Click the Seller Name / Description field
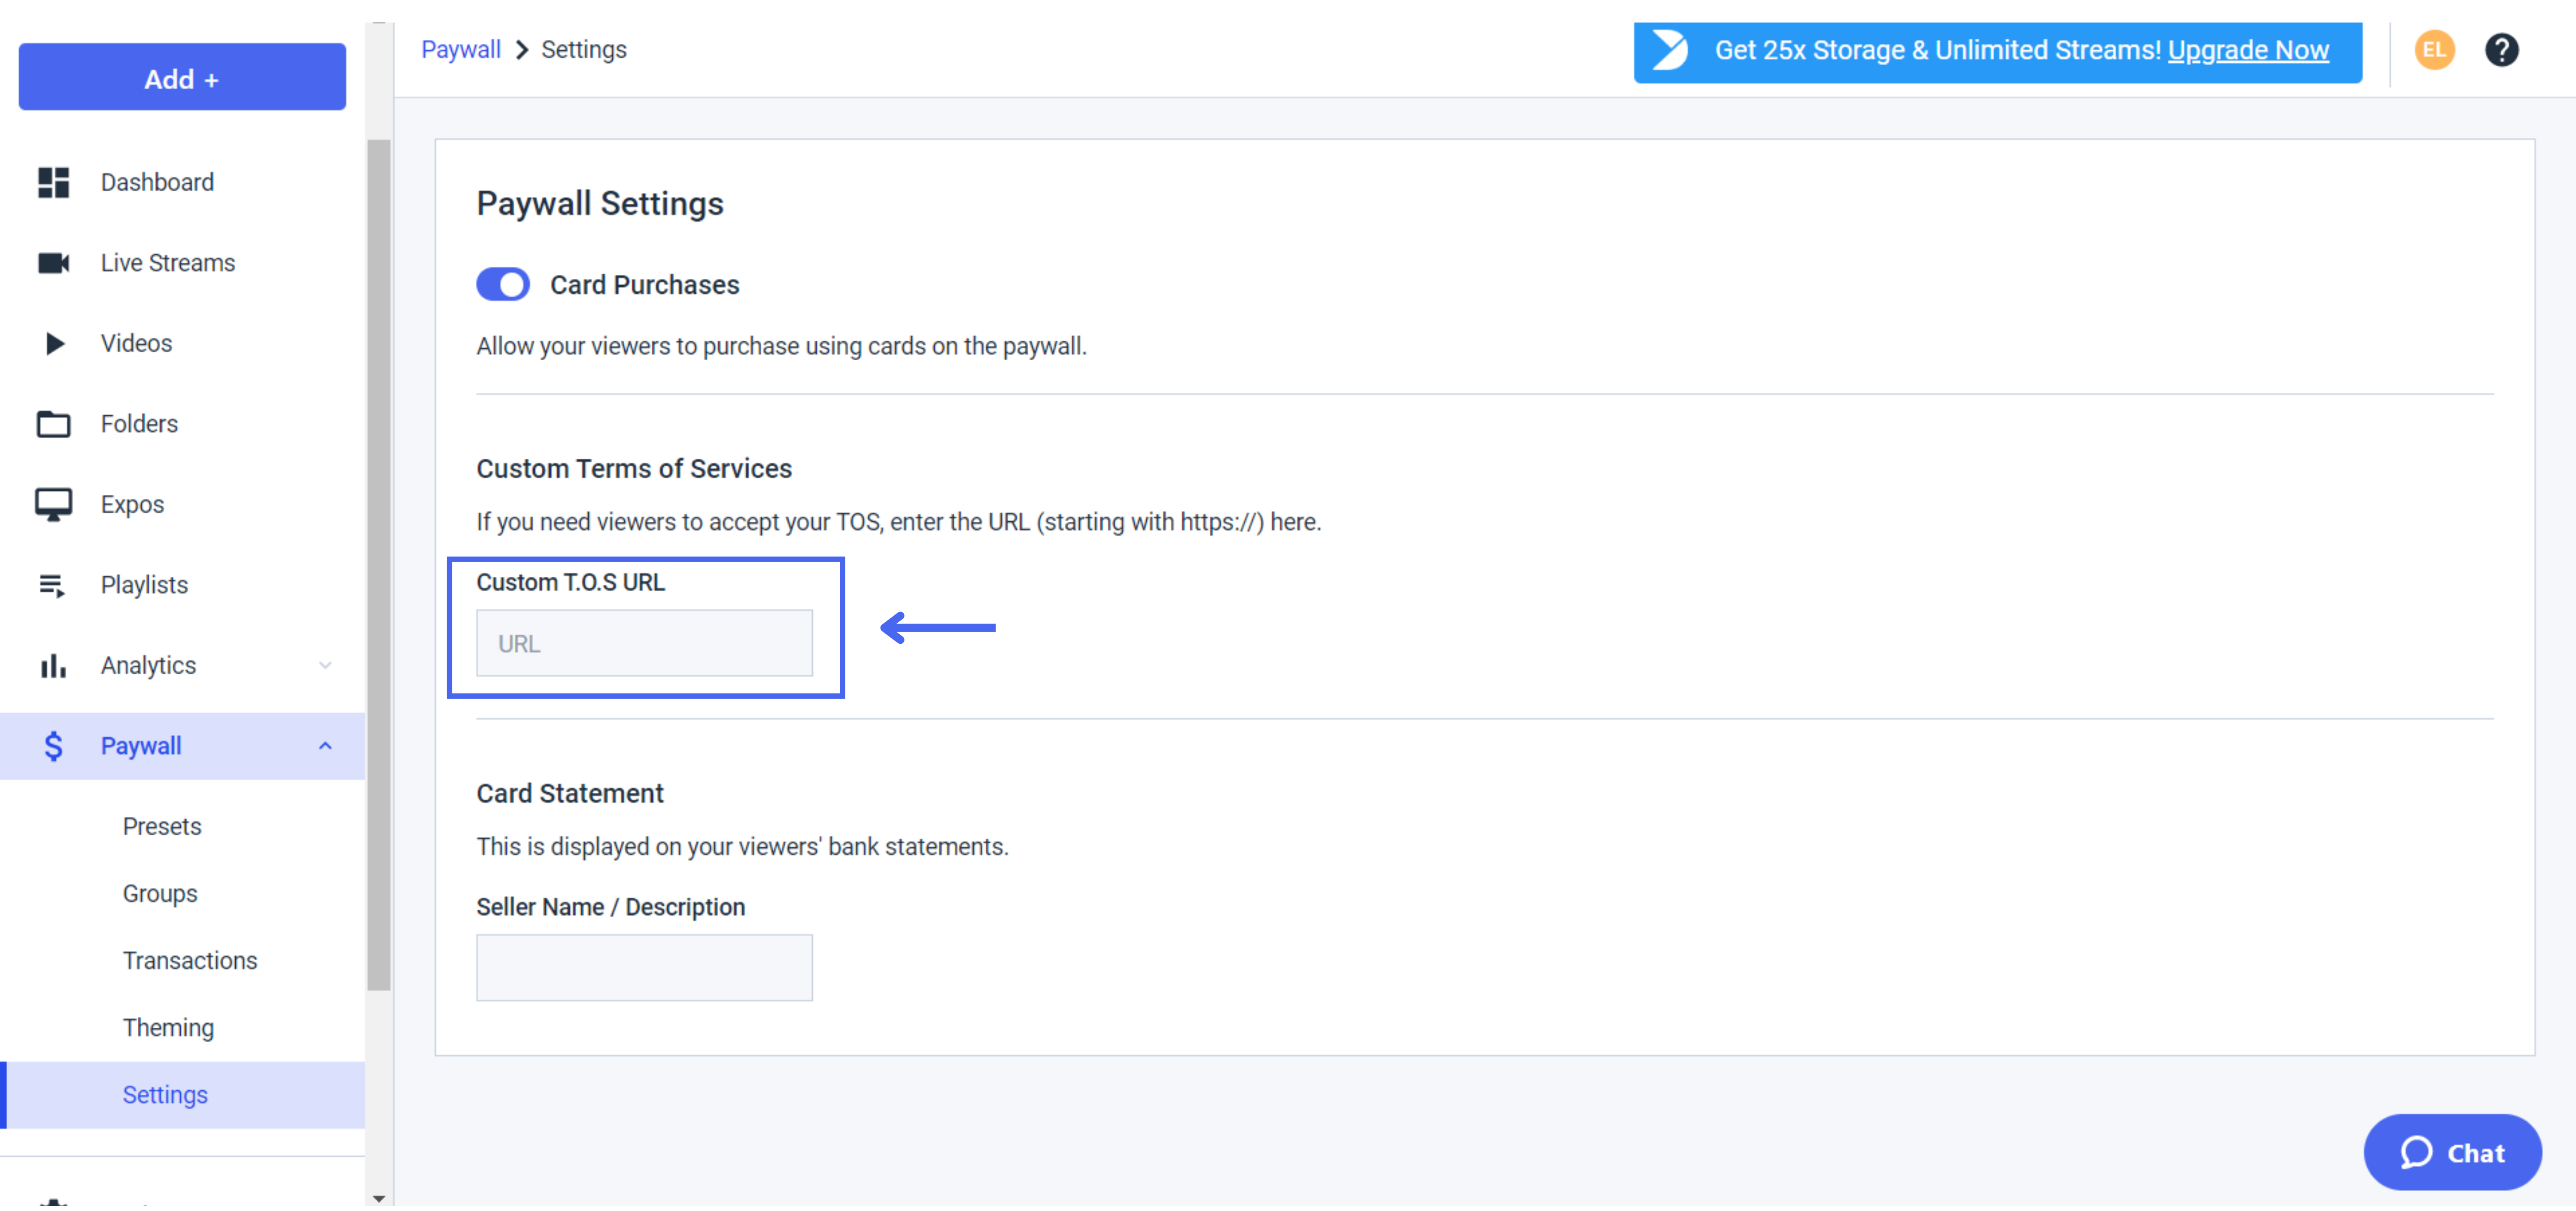 tap(644, 967)
